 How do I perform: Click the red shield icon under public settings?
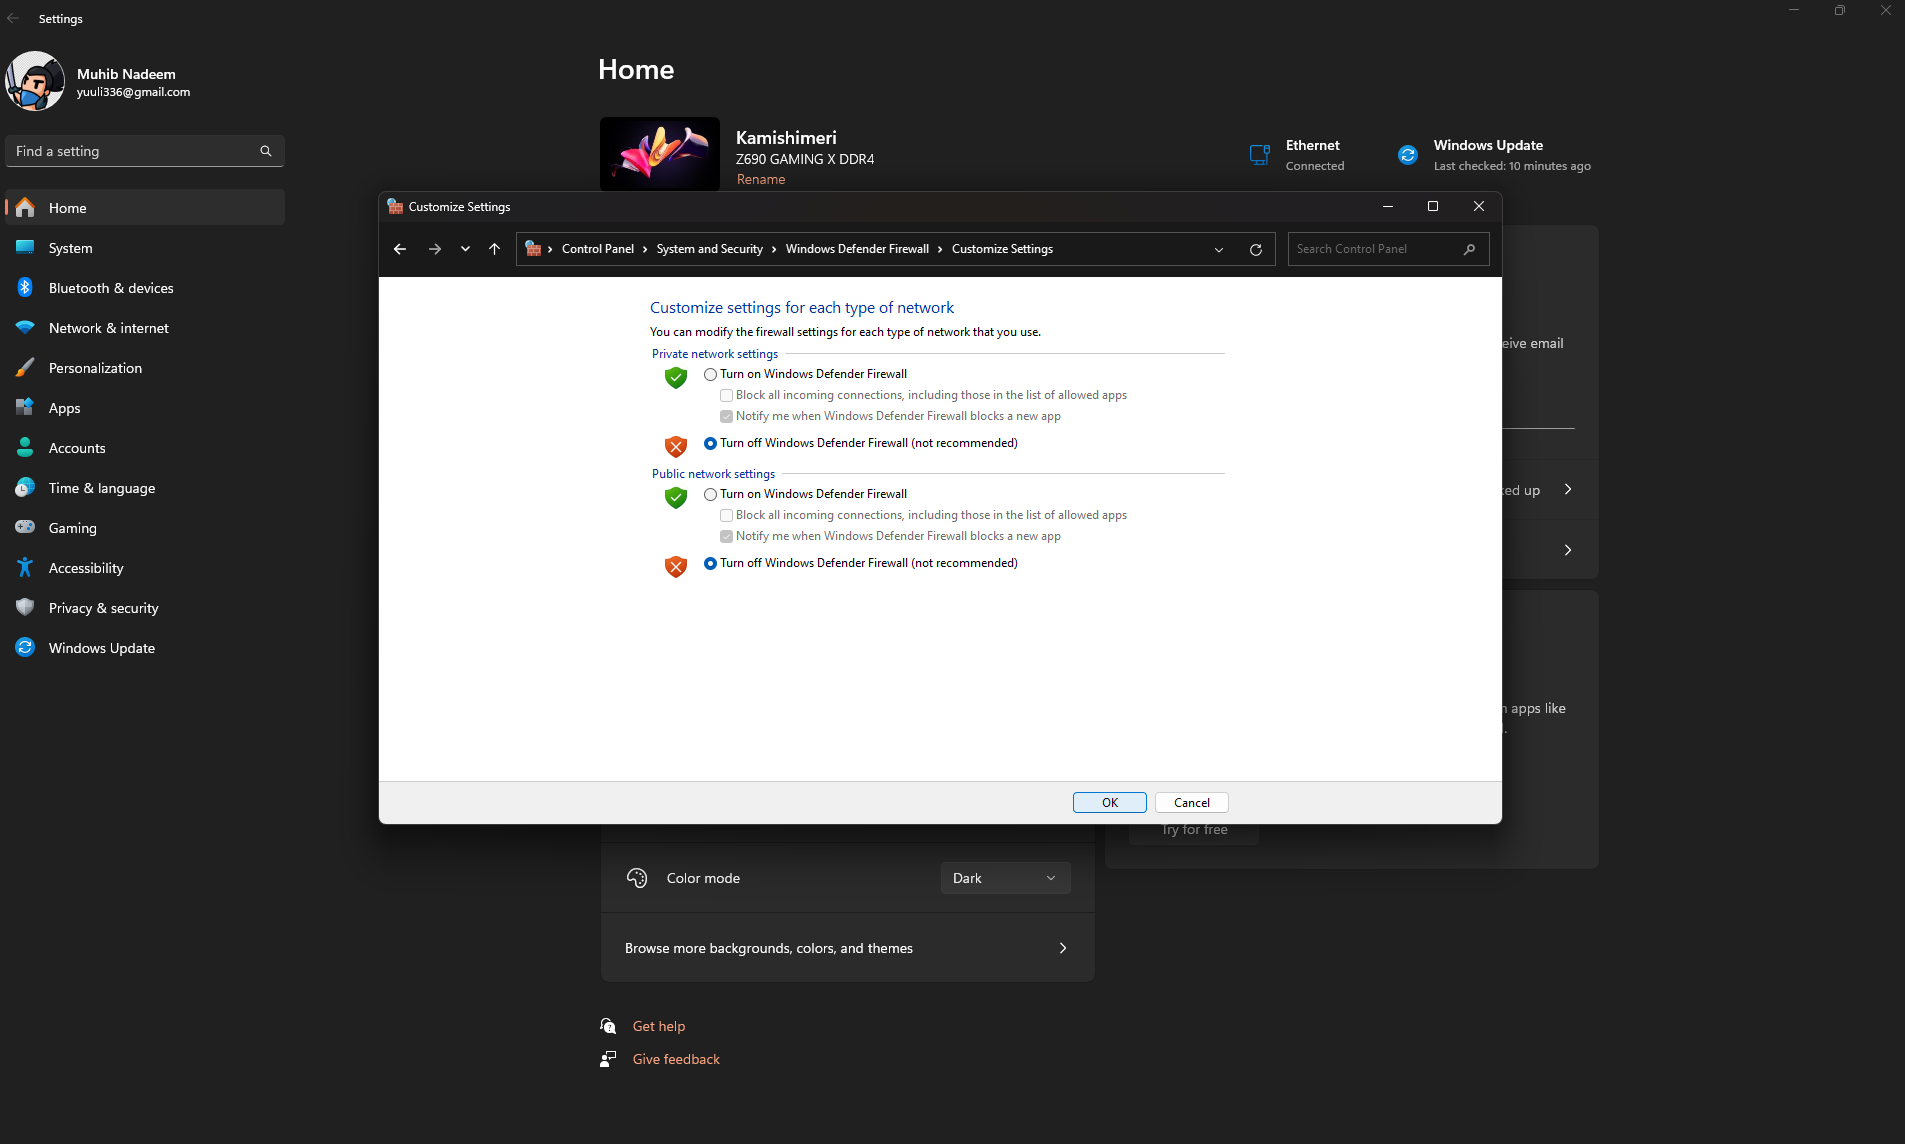(x=676, y=566)
